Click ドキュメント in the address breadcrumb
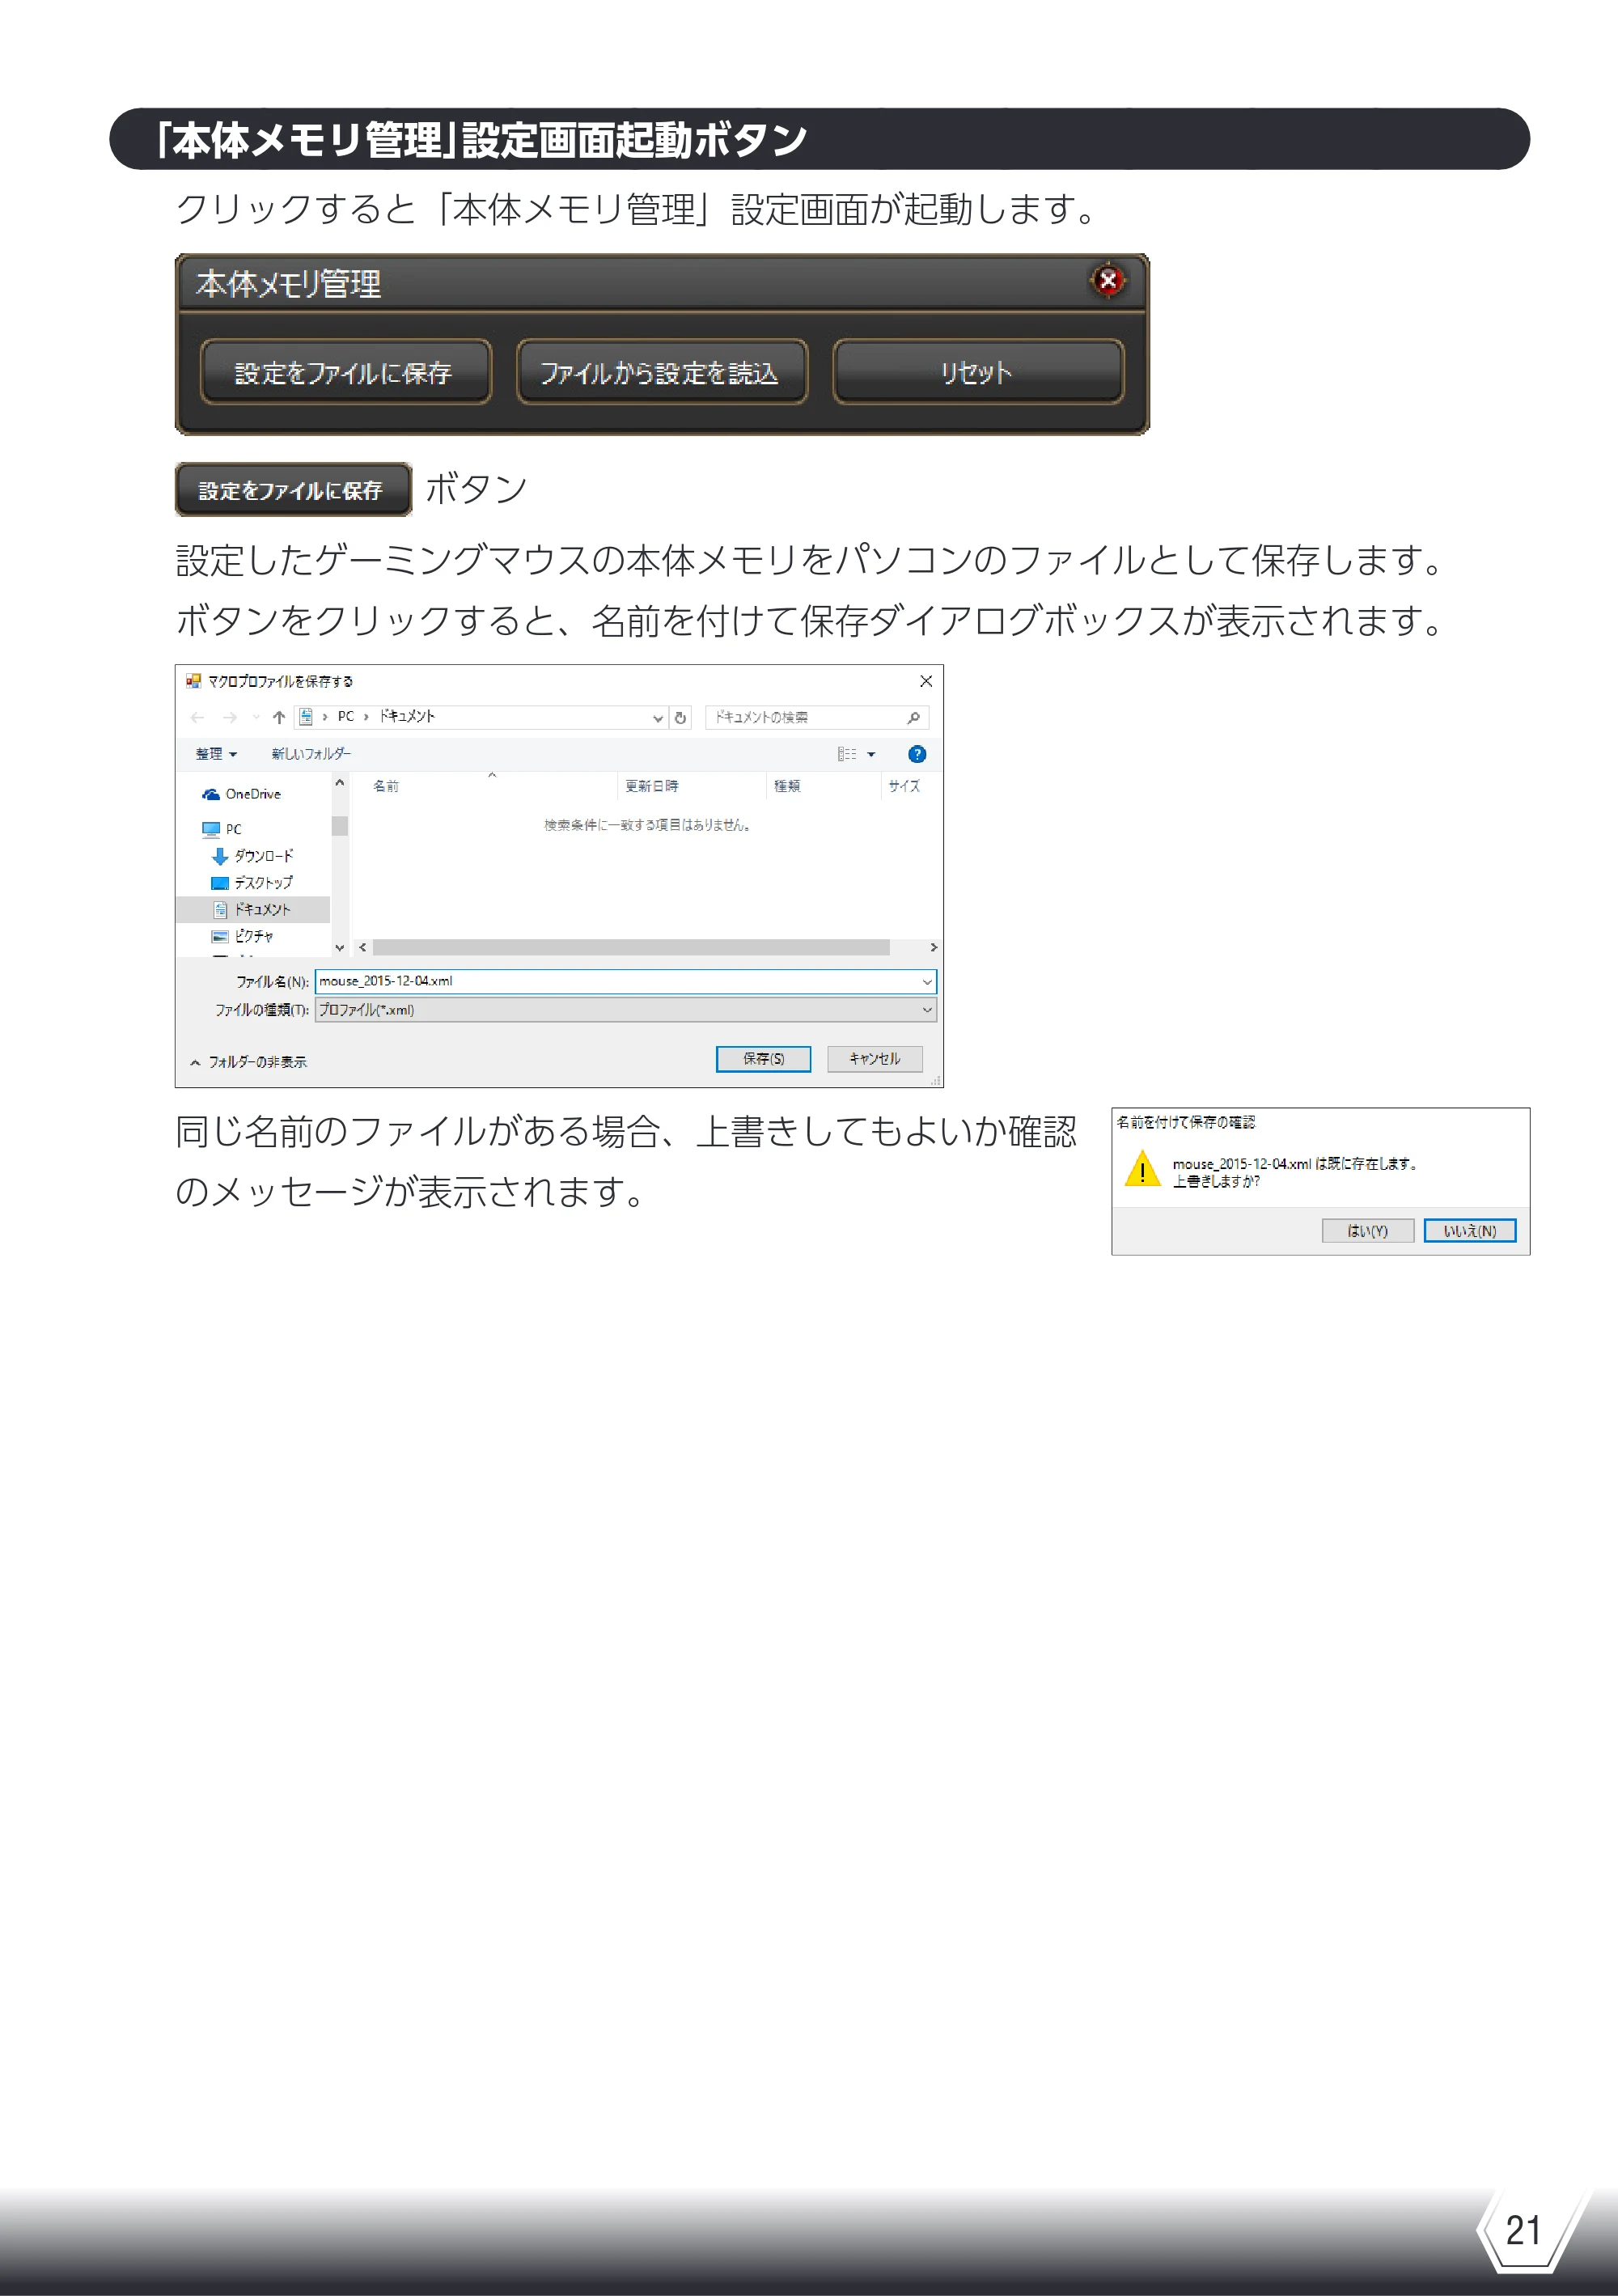This screenshot has width=1618, height=2296. pos(407,716)
